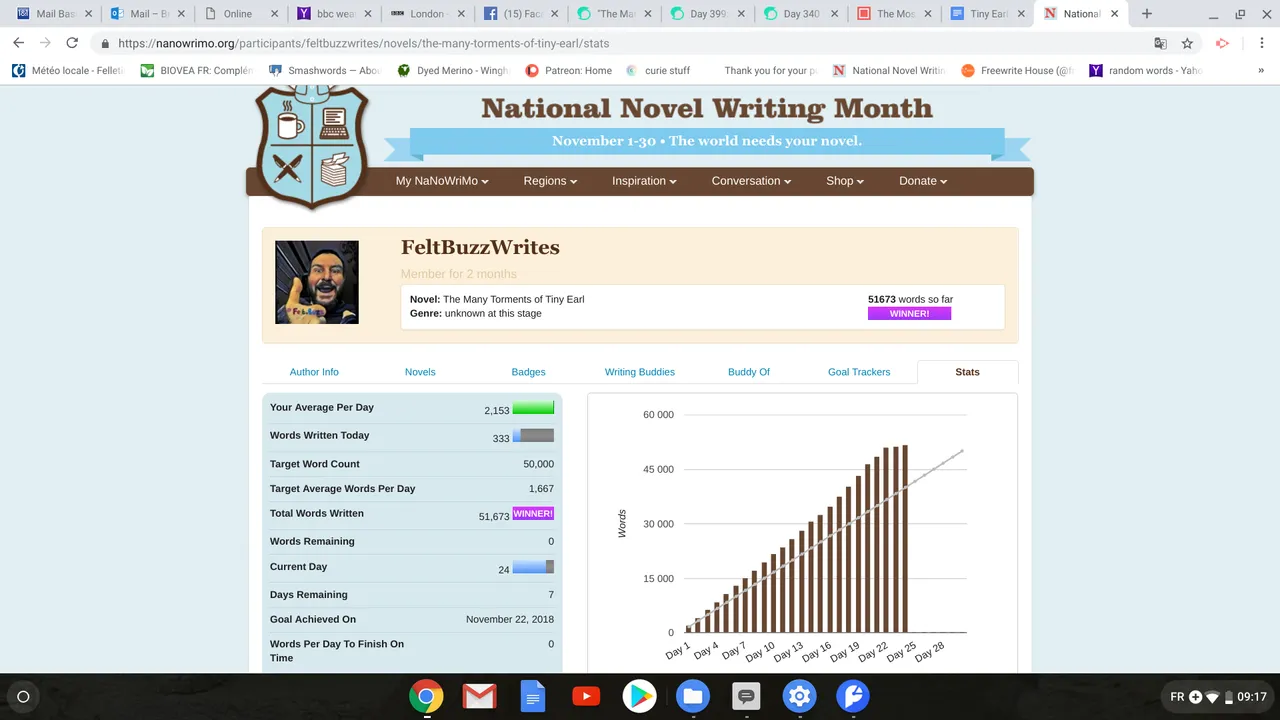
Task: Expand the Shop menu
Action: coord(845,181)
